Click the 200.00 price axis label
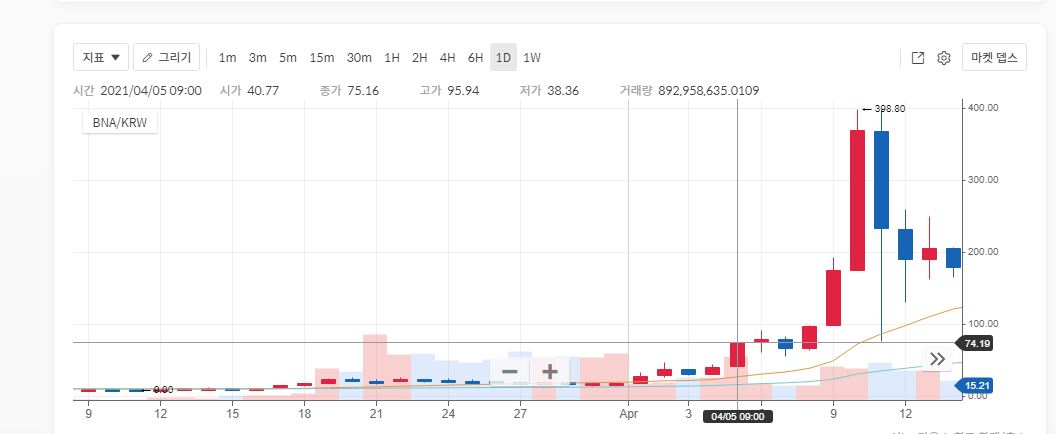This screenshot has width=1056, height=434. 982,252
